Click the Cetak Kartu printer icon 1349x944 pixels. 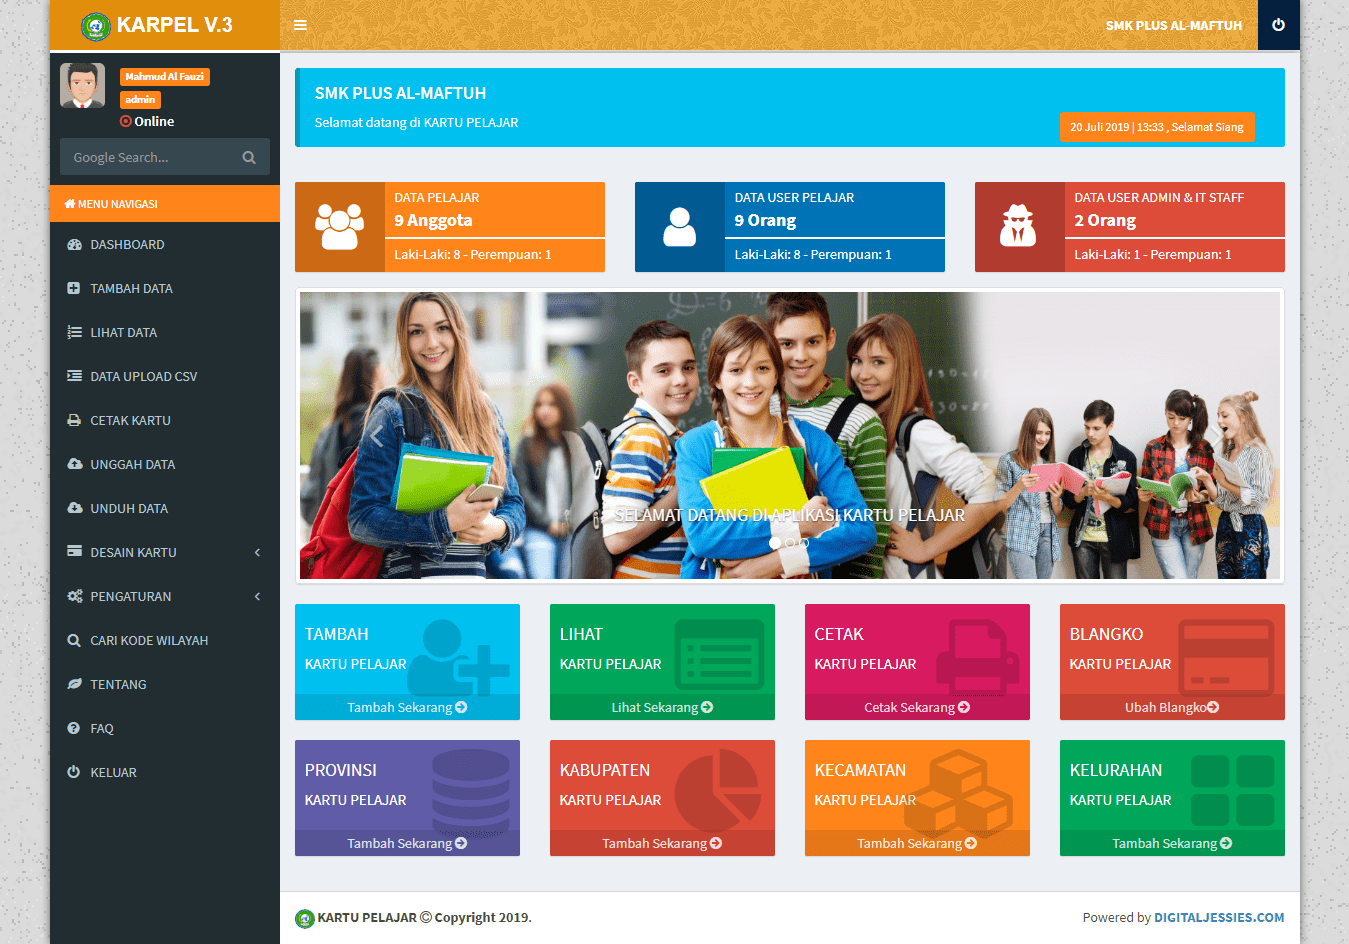click(74, 421)
